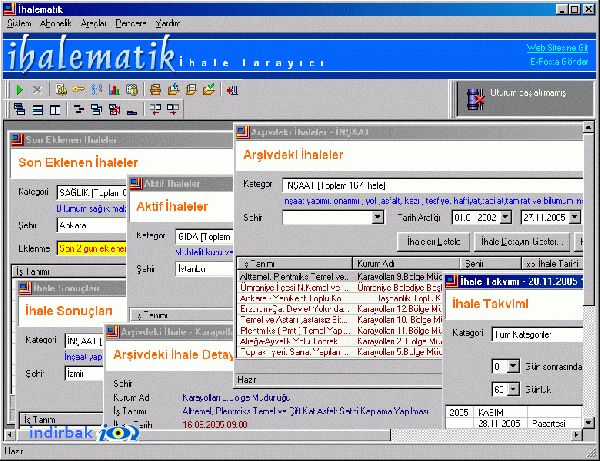Screen dimensions: 600x461
Task: Click the İhale Dosyasını Göster button
Action: pyautogui.click(x=522, y=242)
